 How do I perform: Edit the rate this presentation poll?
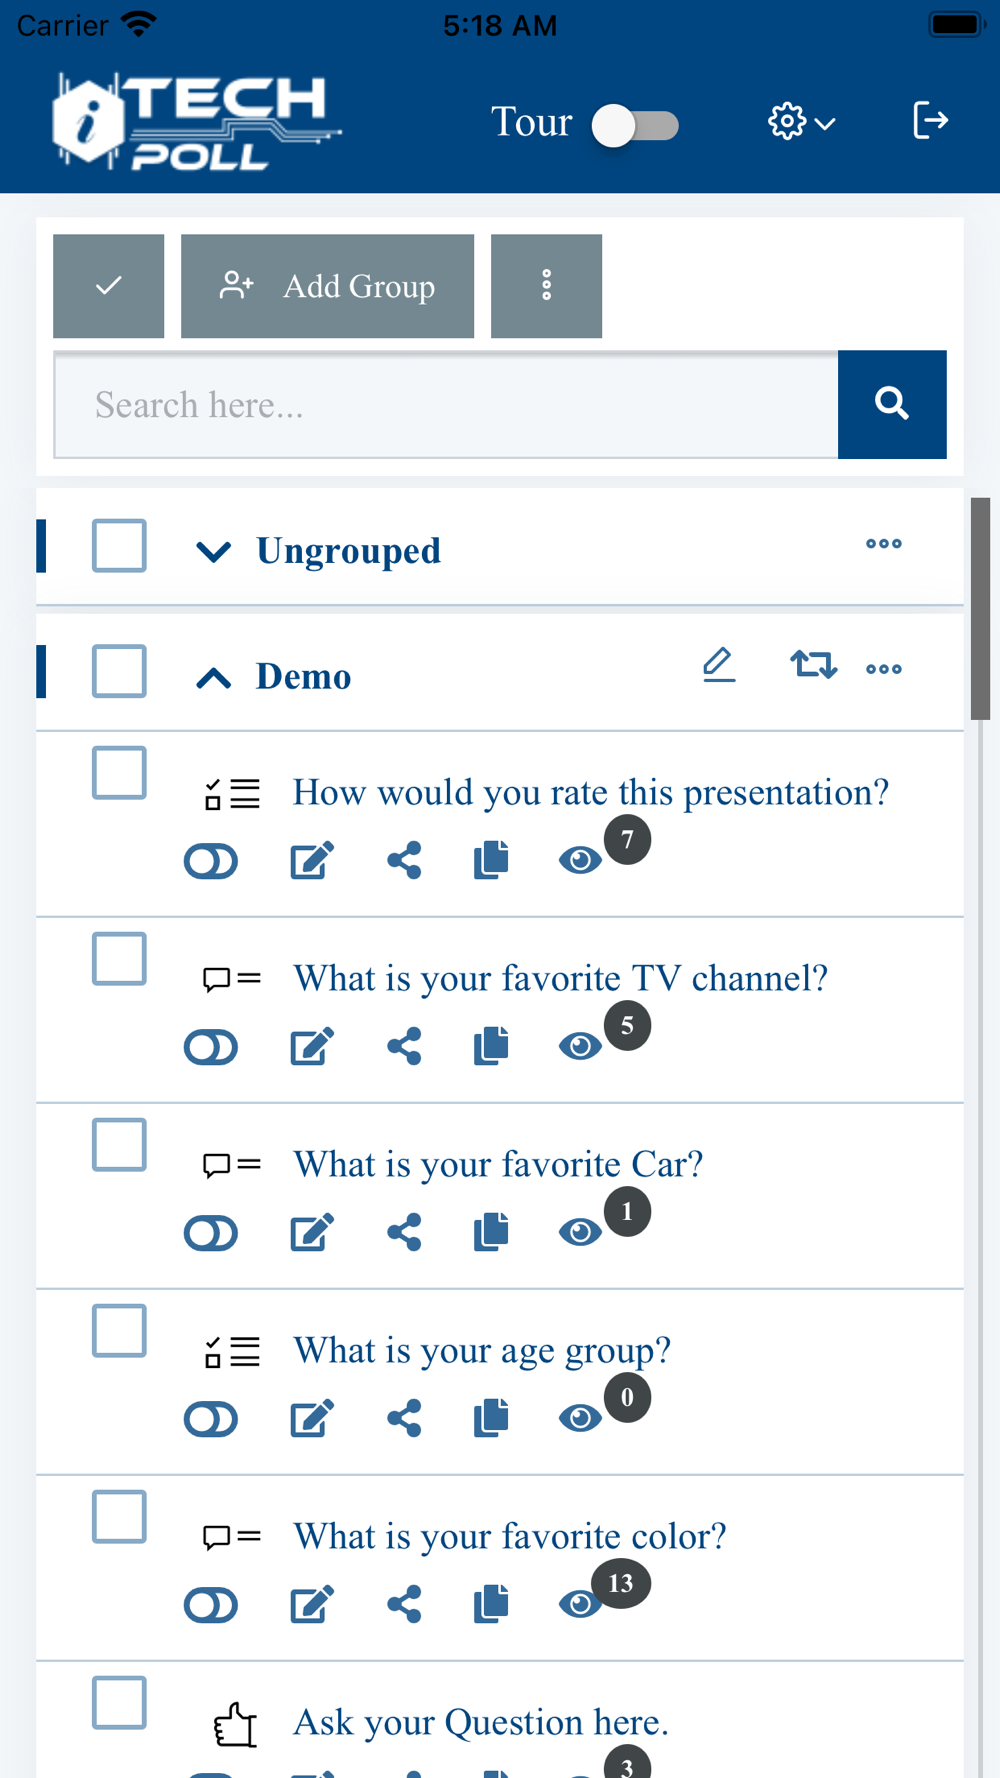click(x=311, y=861)
